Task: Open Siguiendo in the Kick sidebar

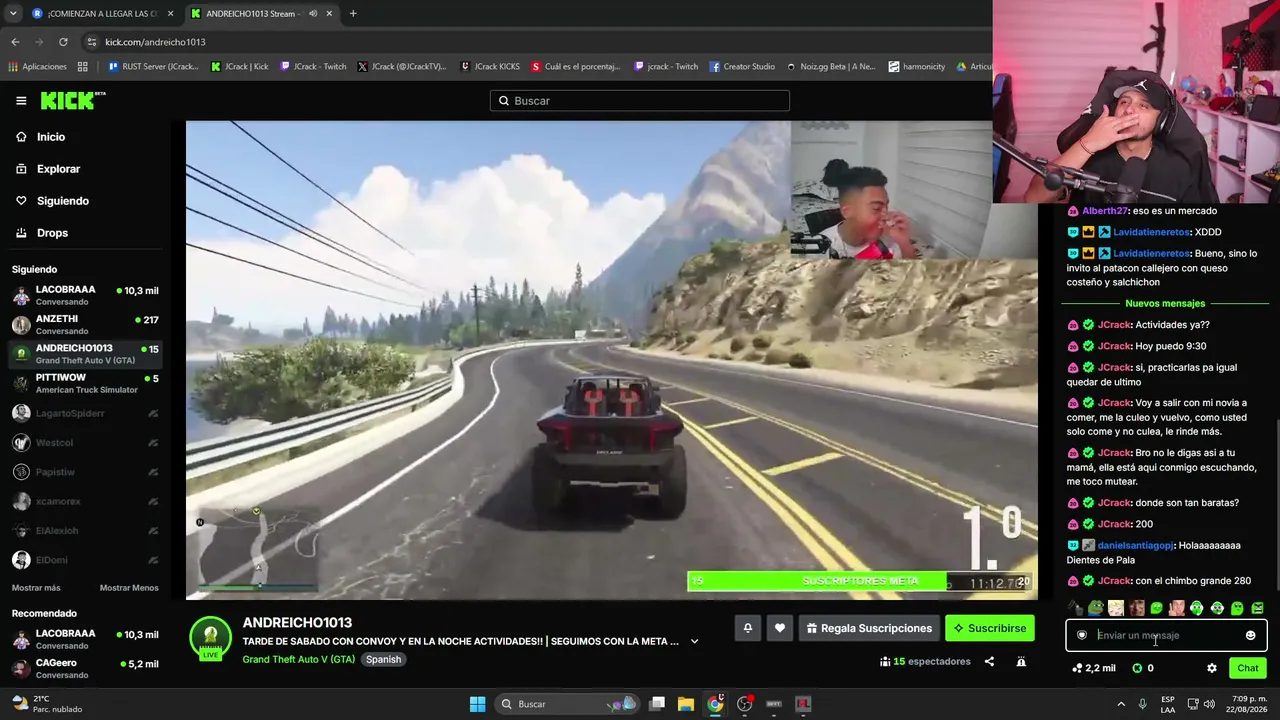Action: click(x=63, y=201)
